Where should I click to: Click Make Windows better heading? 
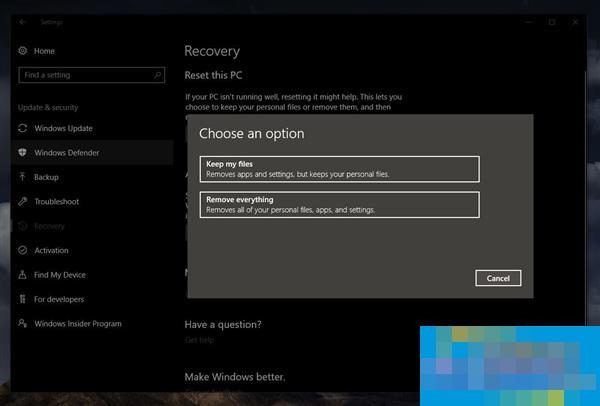click(235, 377)
